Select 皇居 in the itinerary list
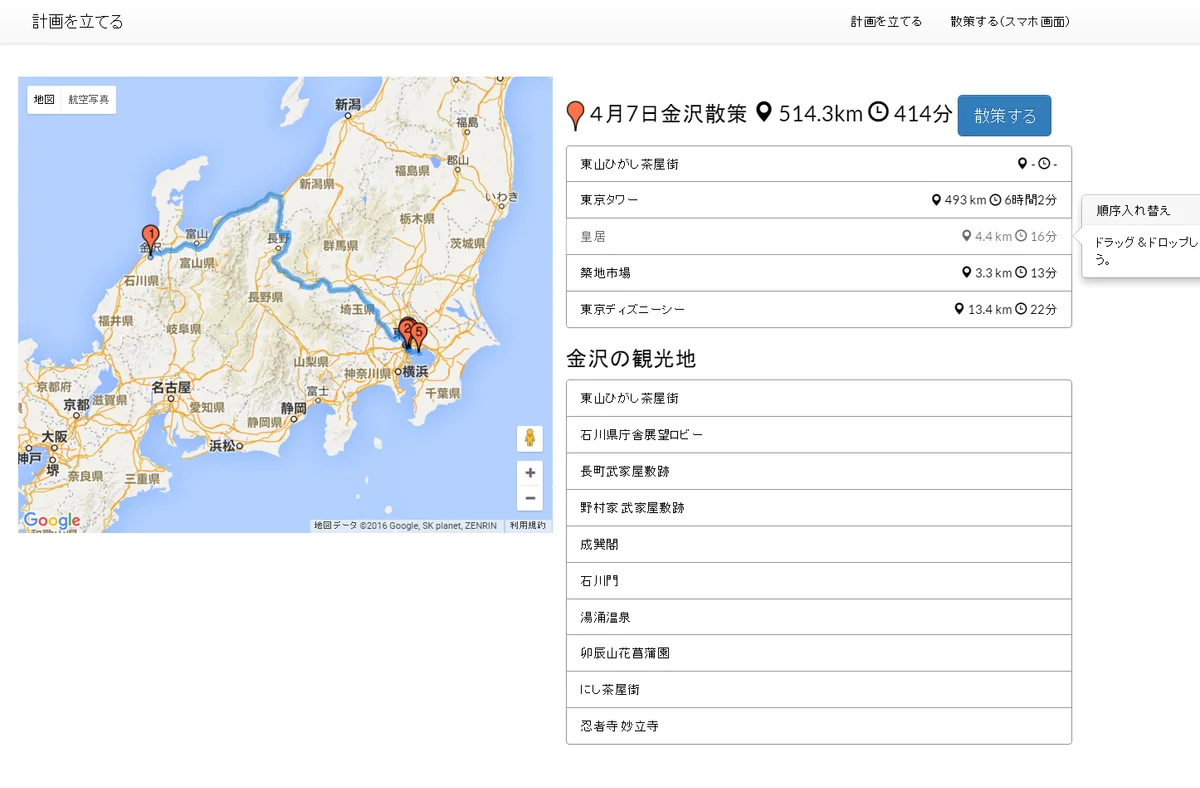The height and width of the screenshot is (788, 1200). click(819, 237)
